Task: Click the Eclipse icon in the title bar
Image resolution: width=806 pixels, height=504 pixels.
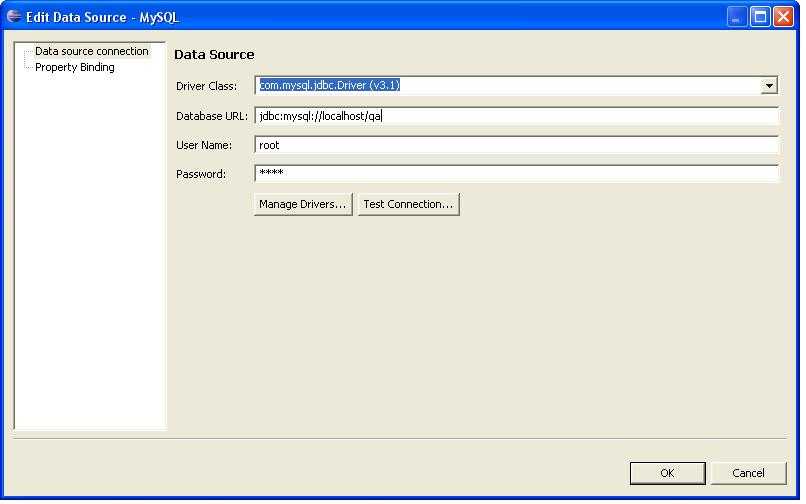Action: 13,17
